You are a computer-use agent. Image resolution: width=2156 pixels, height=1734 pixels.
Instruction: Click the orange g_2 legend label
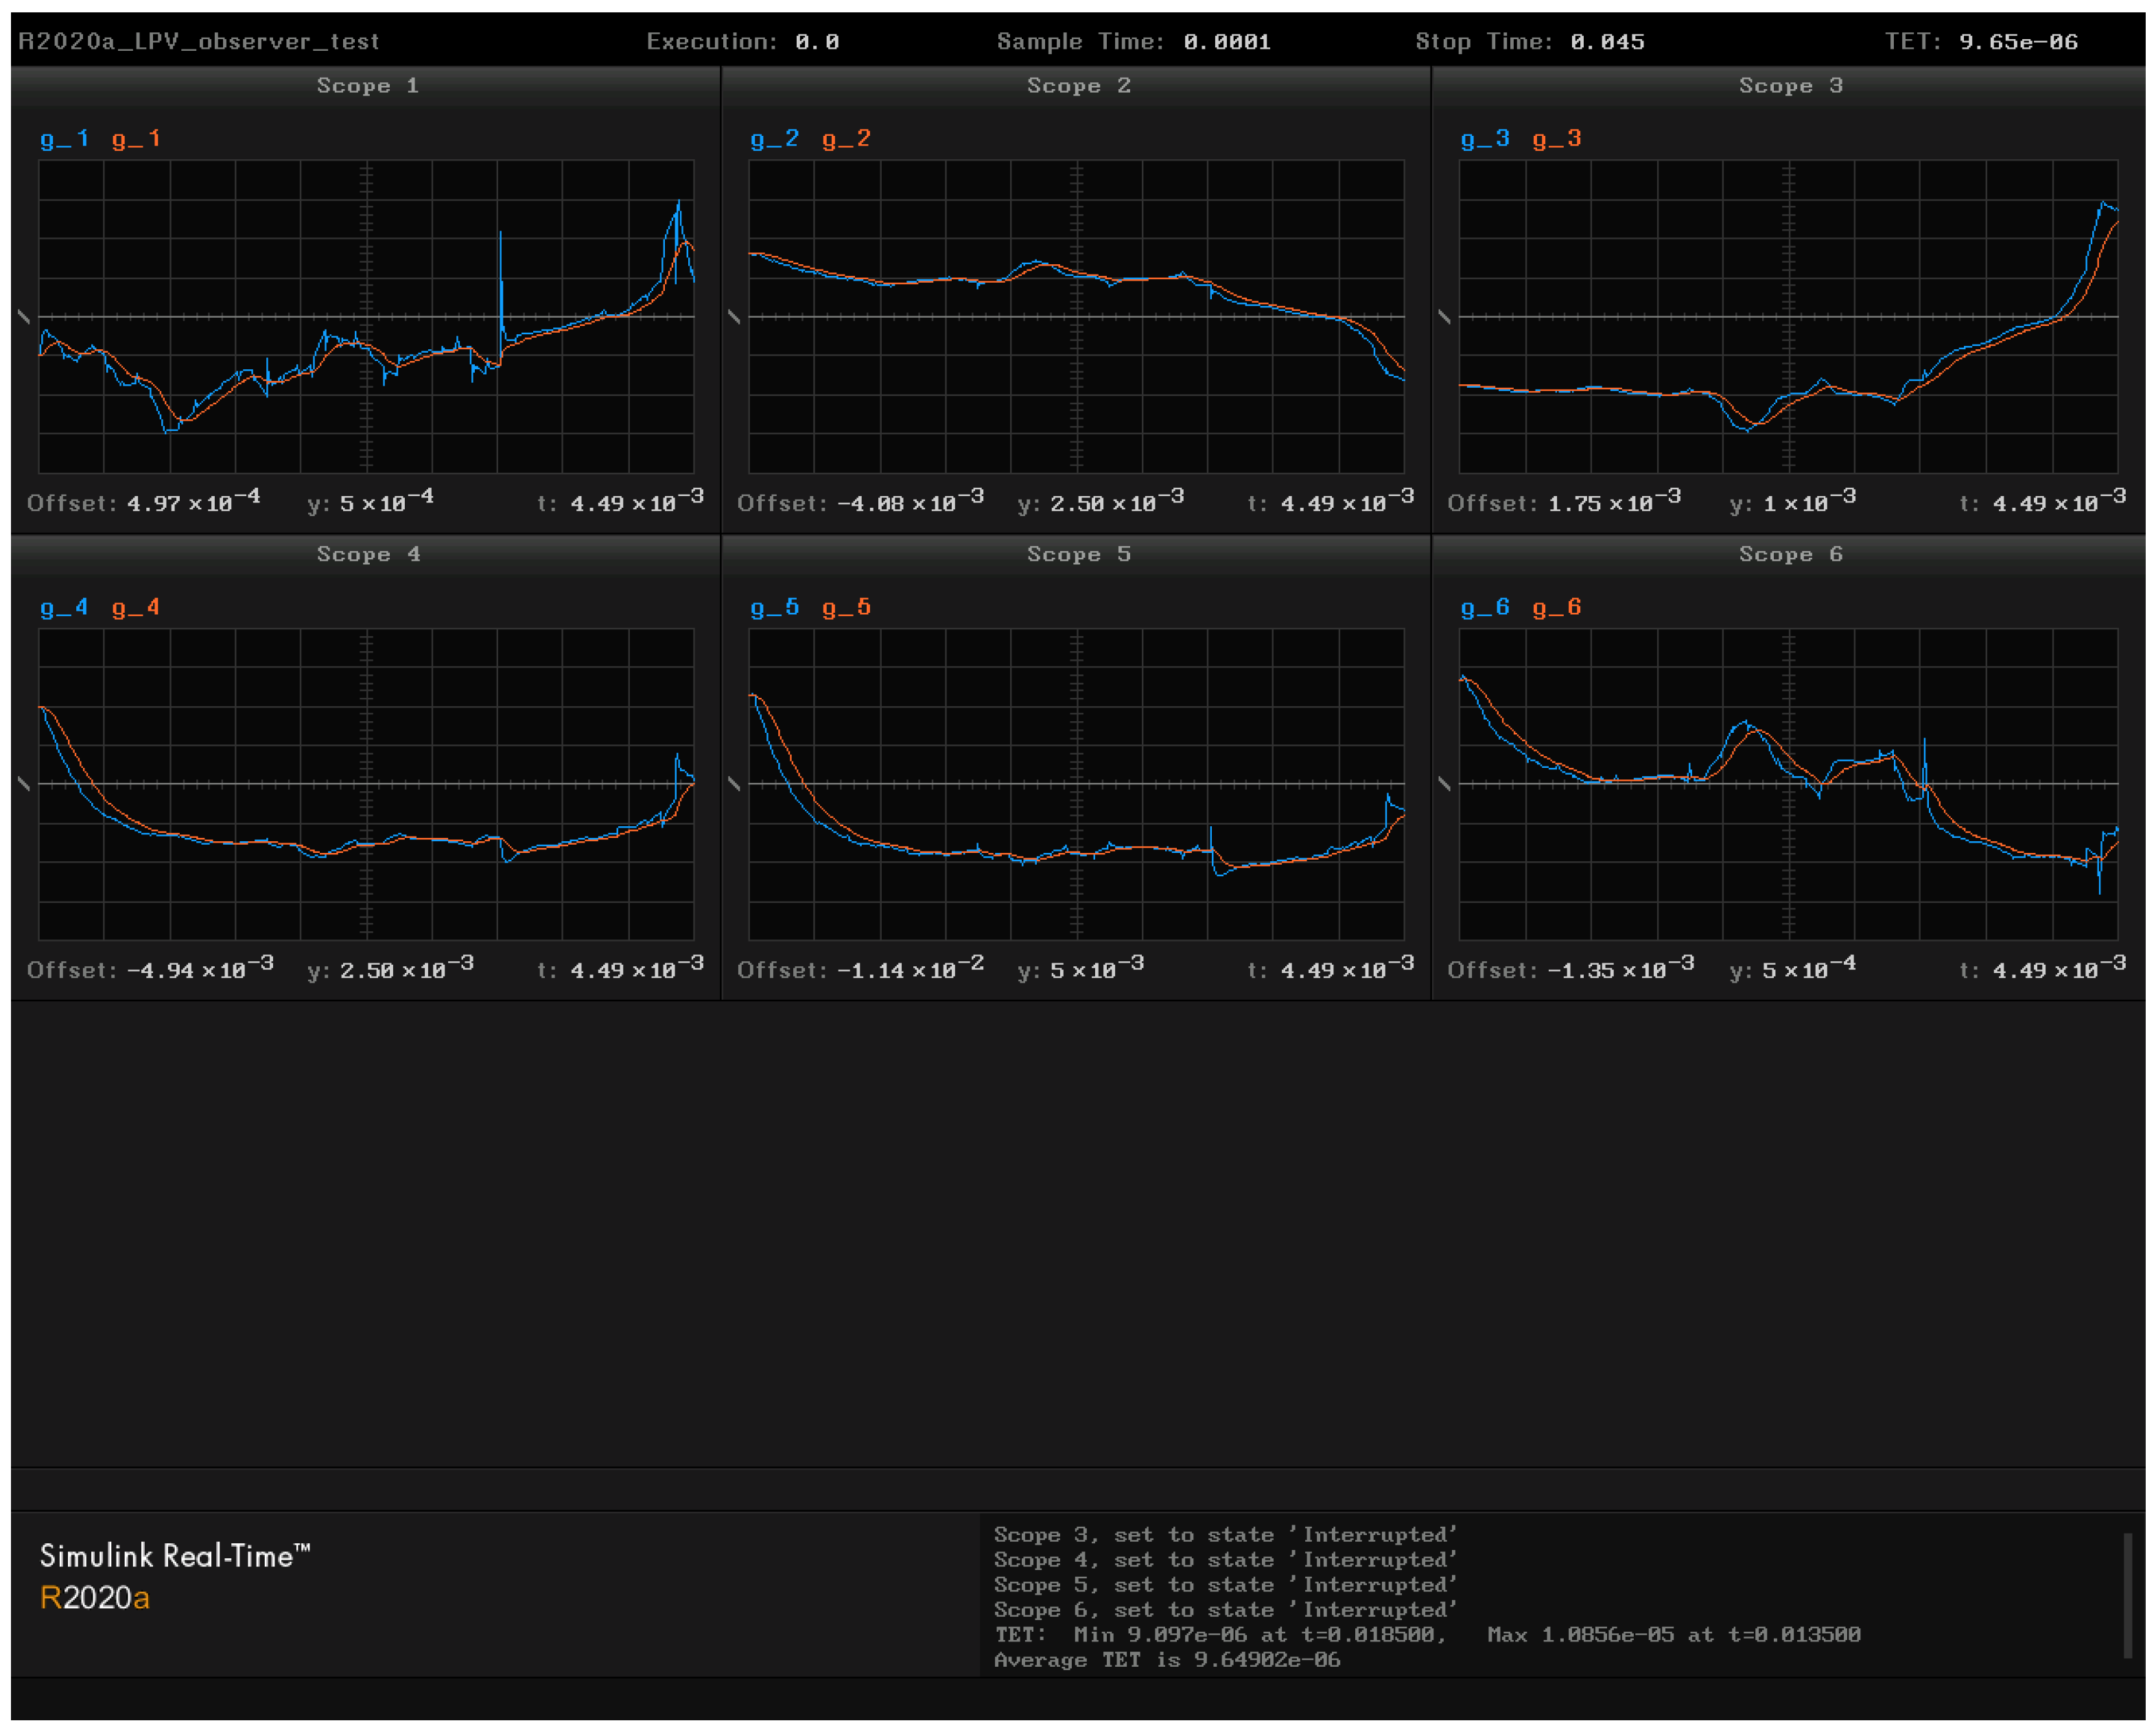(846, 139)
